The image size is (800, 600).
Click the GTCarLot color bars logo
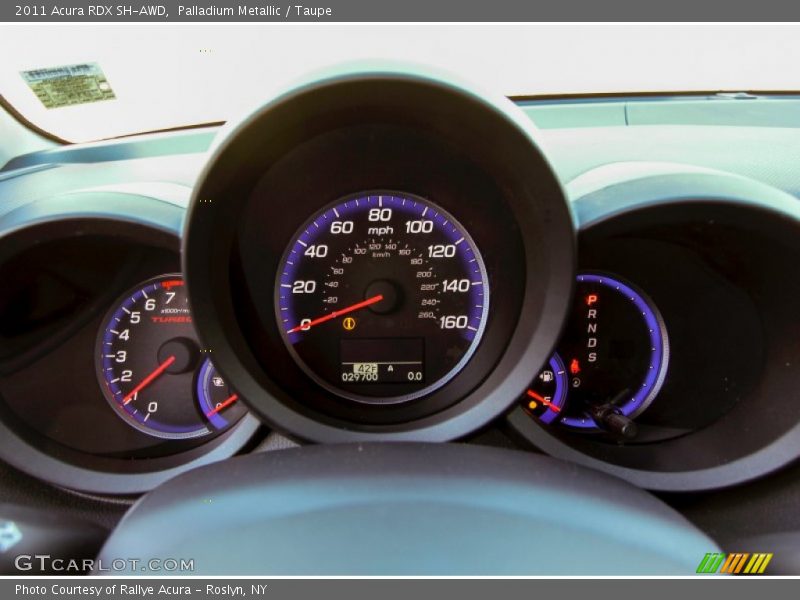point(734,563)
